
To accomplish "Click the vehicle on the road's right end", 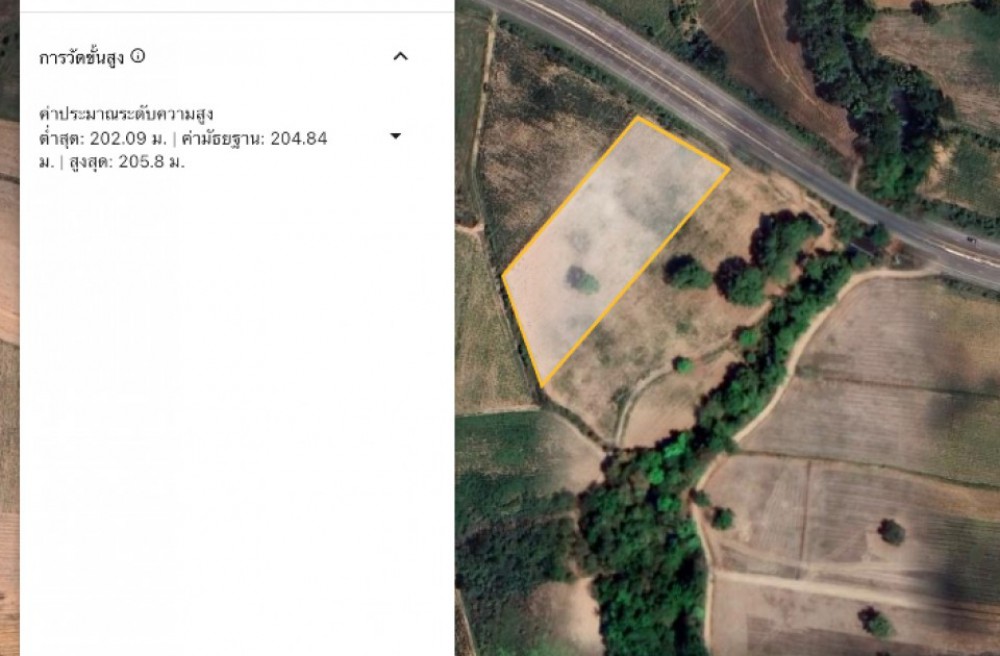I will click(x=971, y=240).
